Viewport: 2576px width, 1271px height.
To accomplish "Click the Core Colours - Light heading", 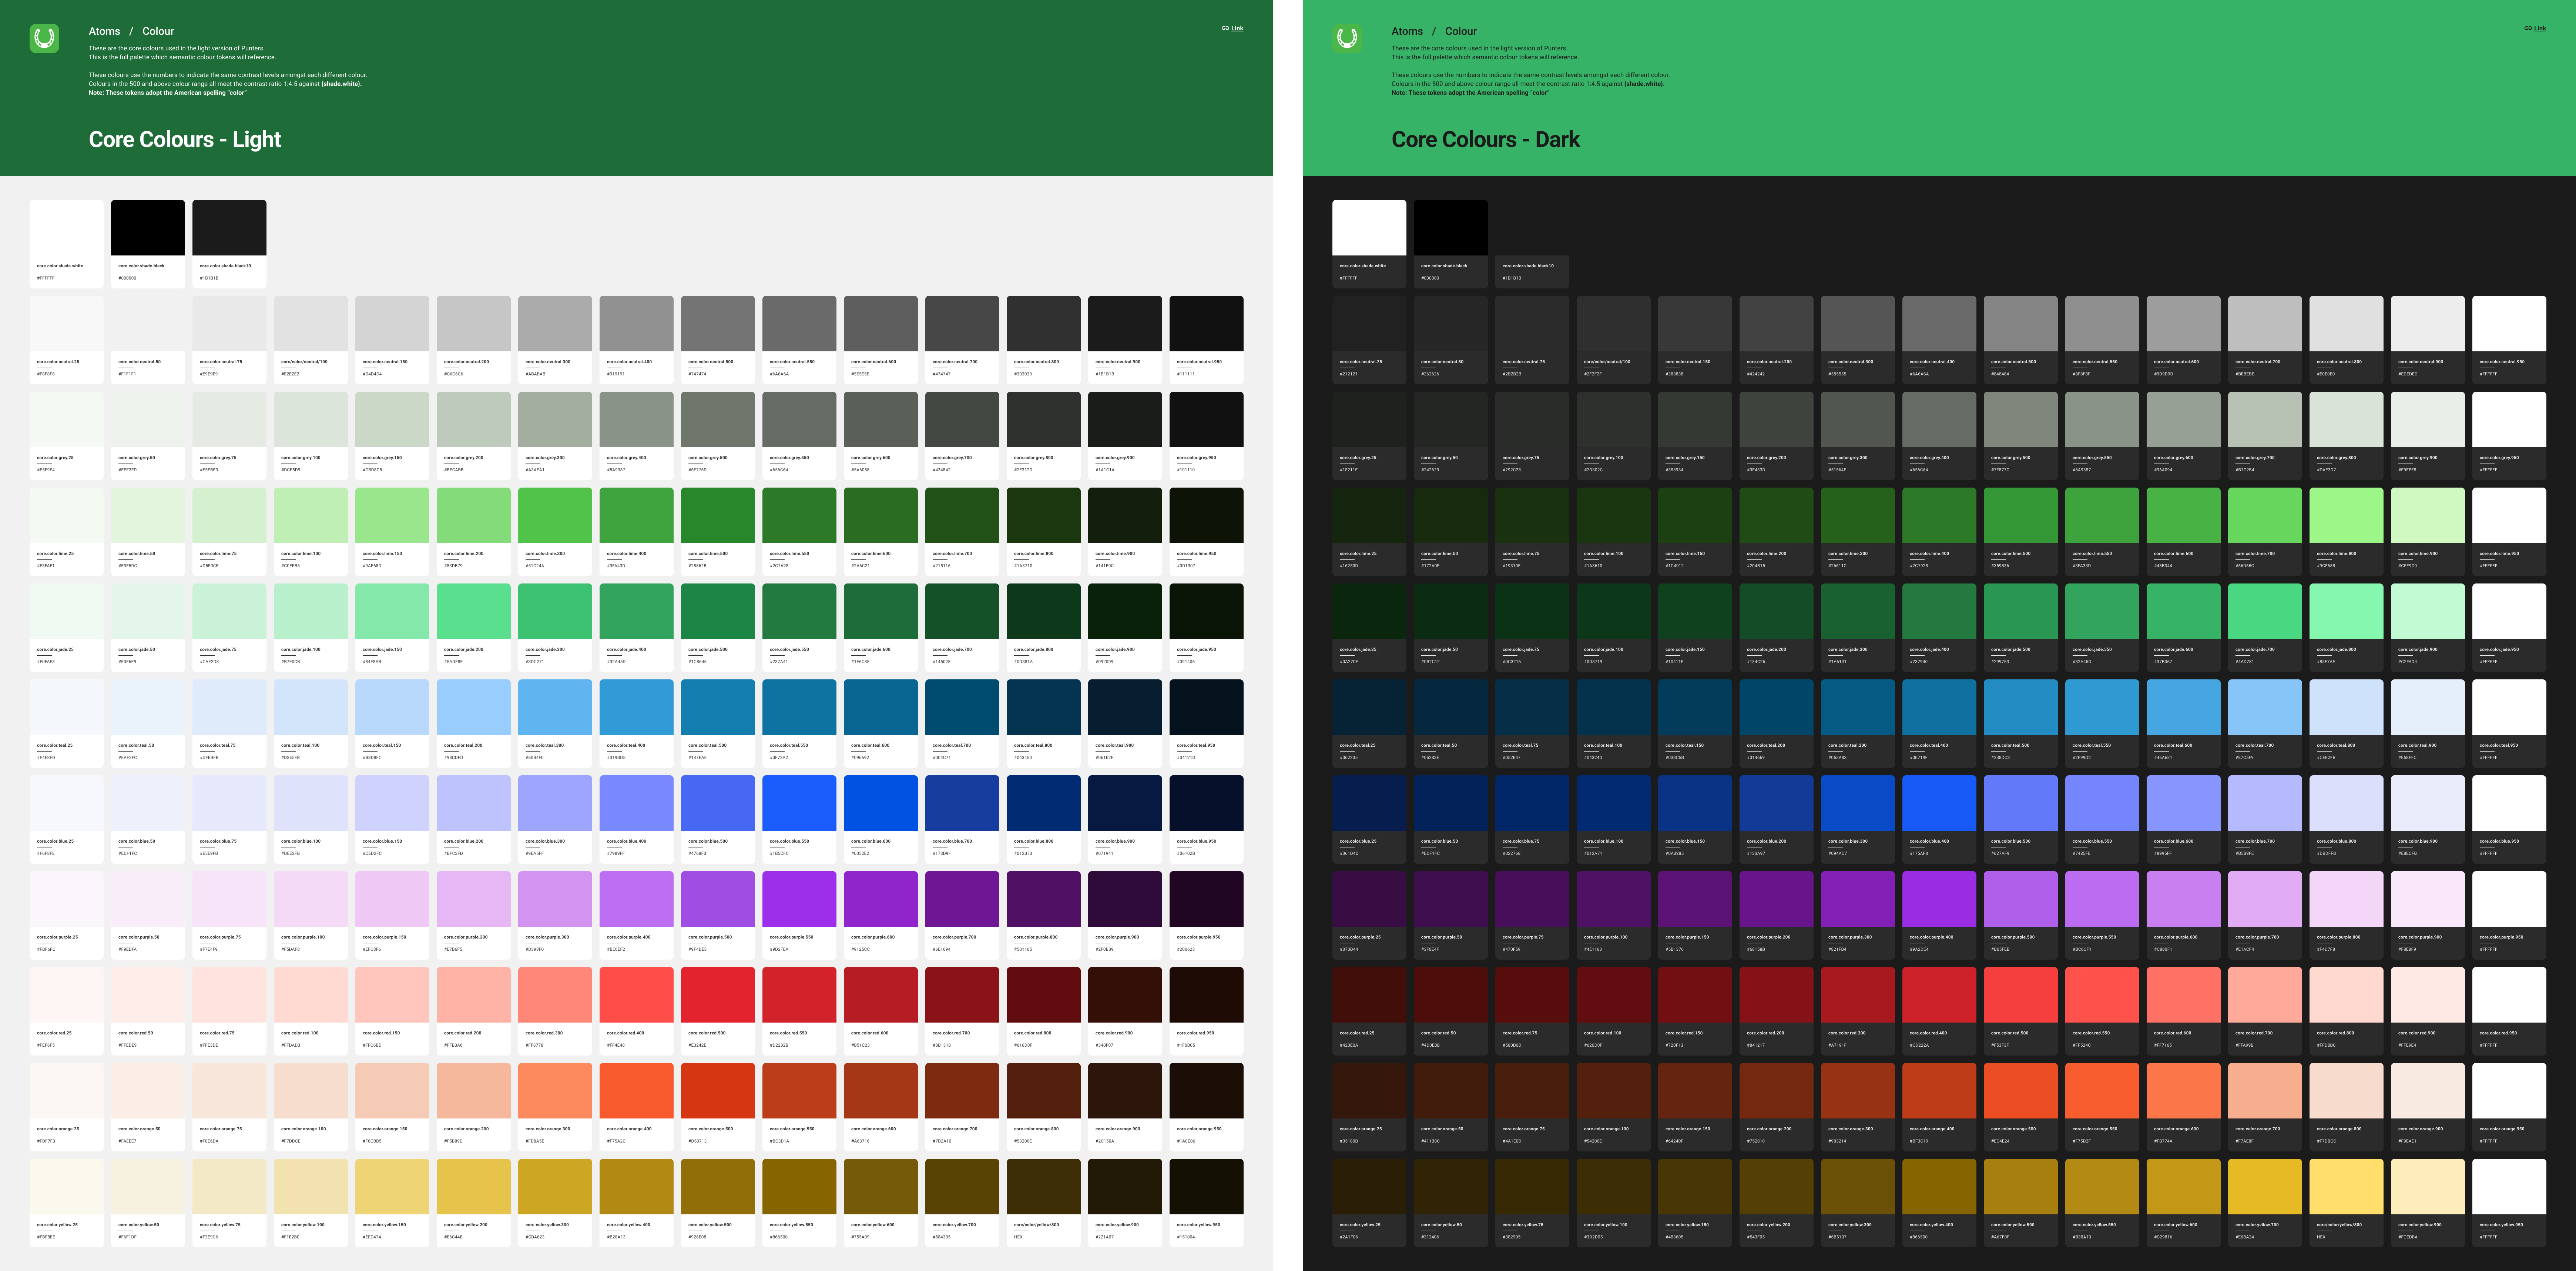I will coord(185,139).
